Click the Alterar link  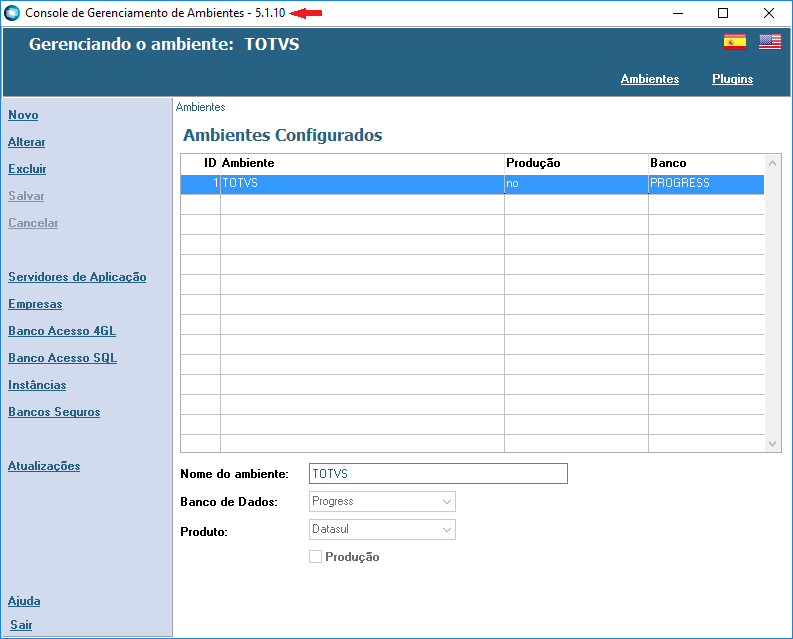coord(26,142)
